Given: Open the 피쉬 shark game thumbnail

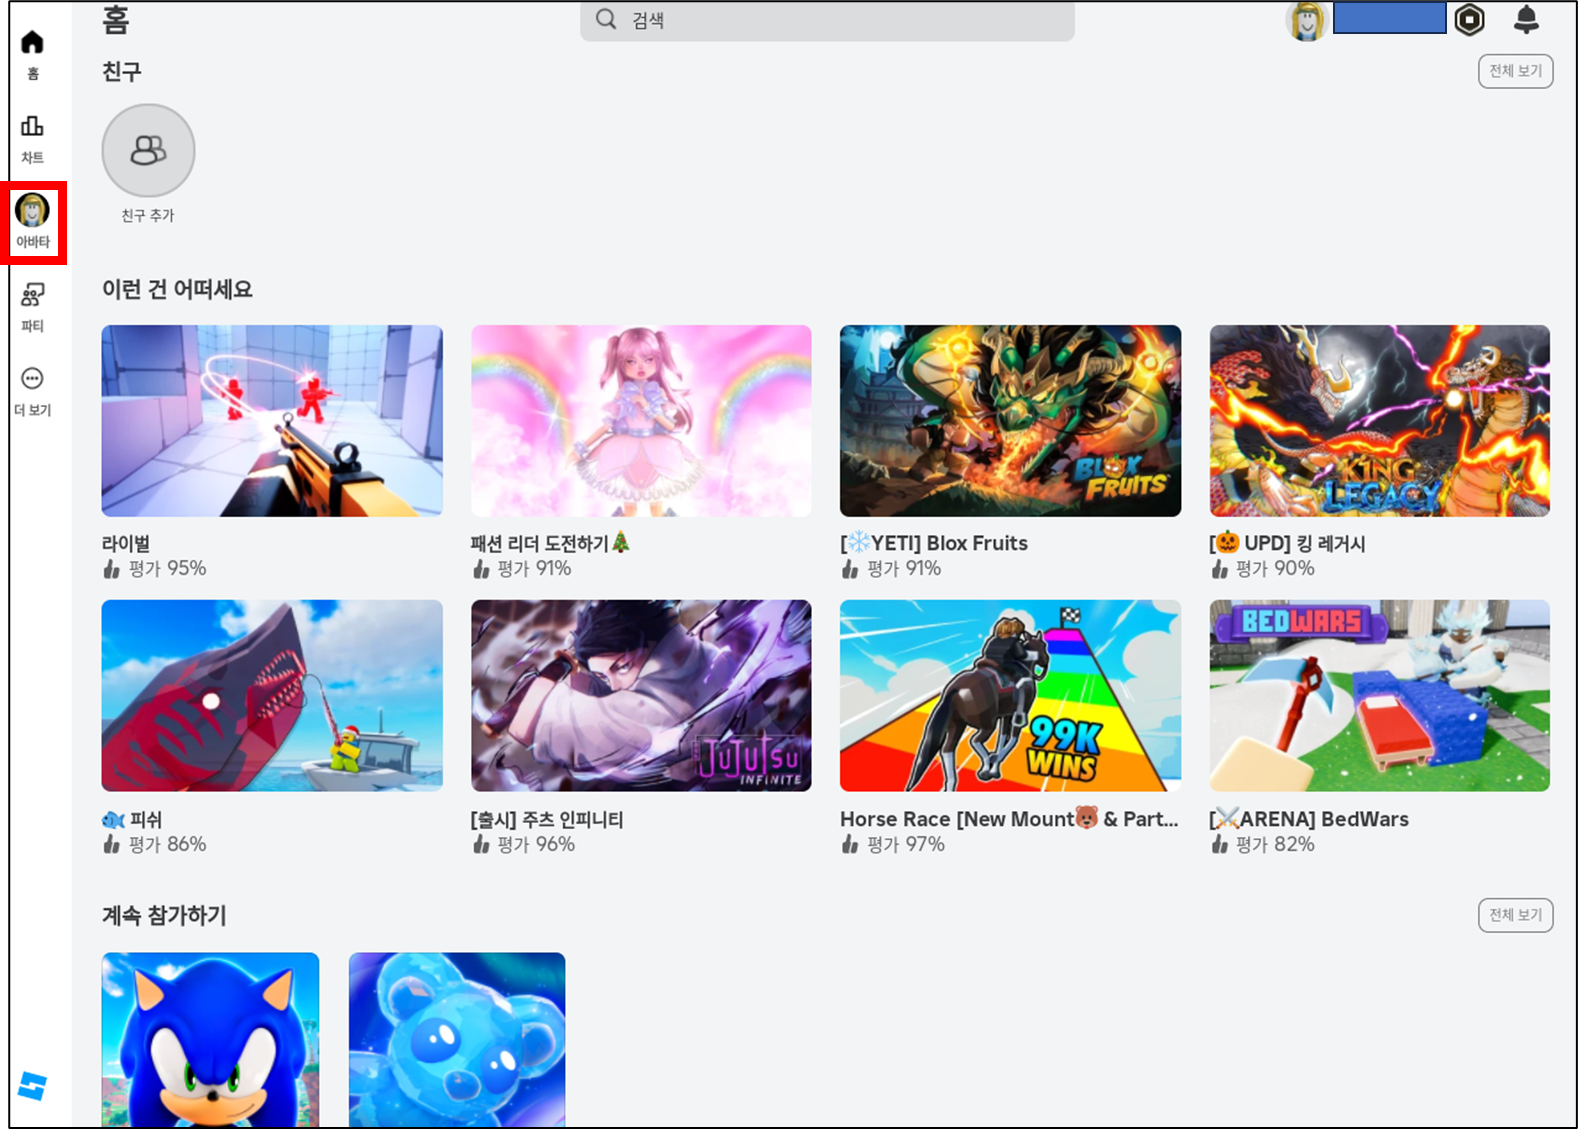Looking at the screenshot, I should [x=272, y=696].
